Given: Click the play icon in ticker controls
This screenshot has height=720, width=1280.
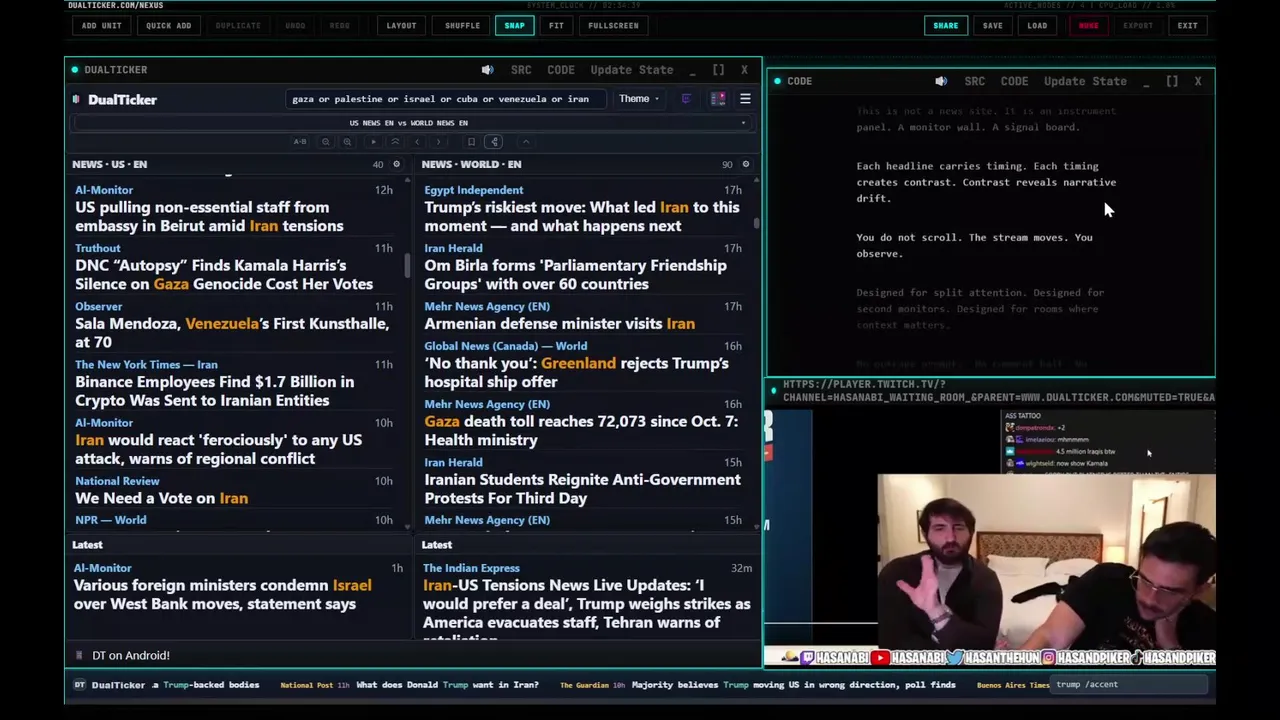Looking at the screenshot, I should [x=374, y=142].
